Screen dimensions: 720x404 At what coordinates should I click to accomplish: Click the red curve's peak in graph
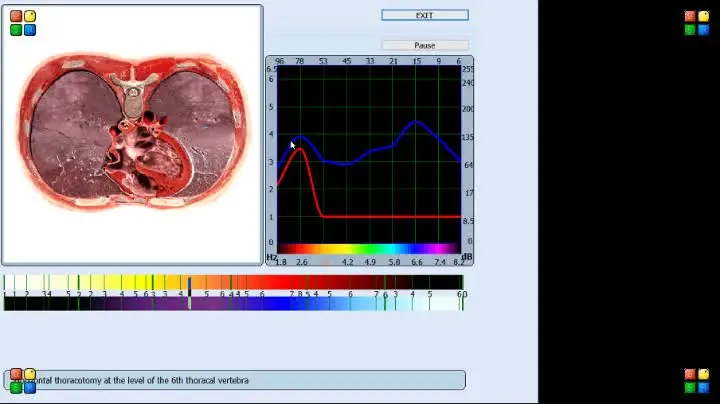pos(298,149)
